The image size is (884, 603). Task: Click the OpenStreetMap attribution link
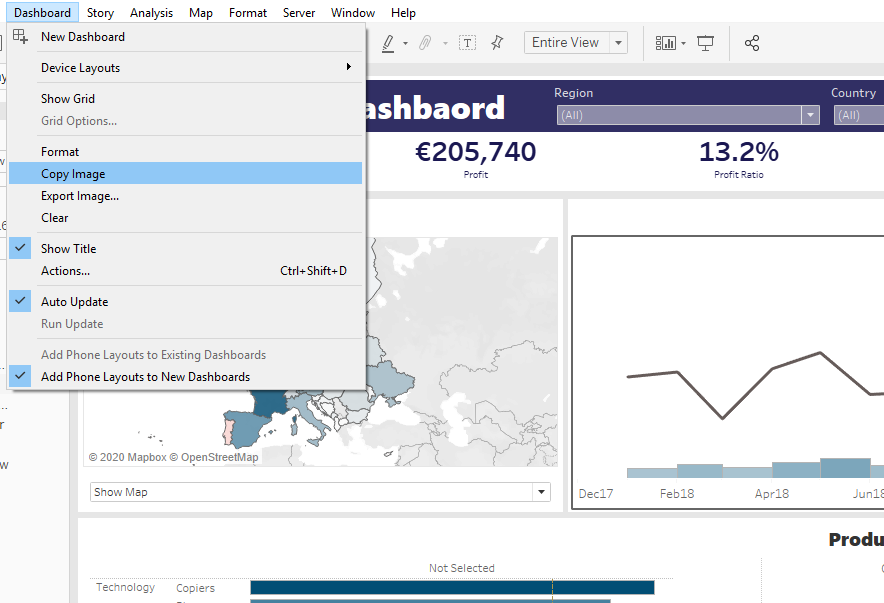click(215, 456)
